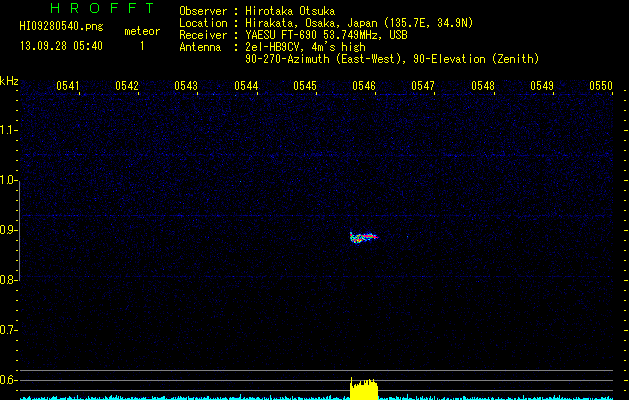Click time marker 0548
This screenshot has width=629, height=400.
coord(483,86)
